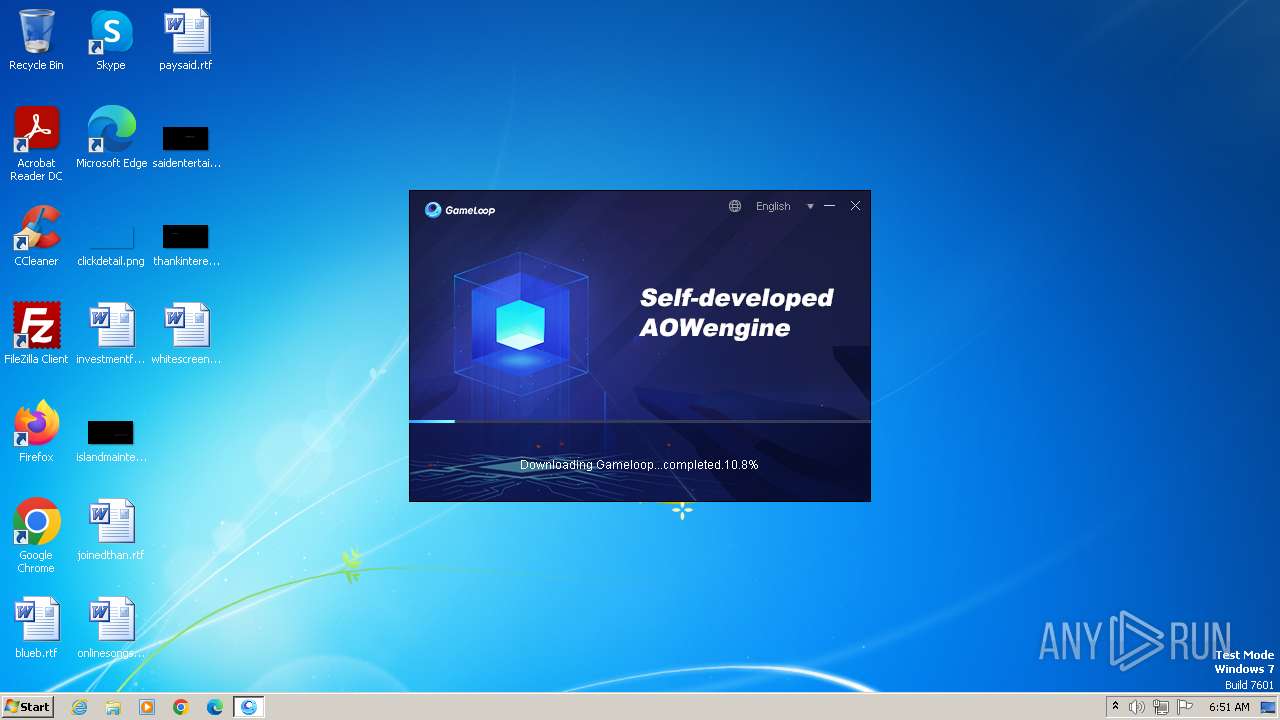Select islandmainte... file icon

coord(111,441)
